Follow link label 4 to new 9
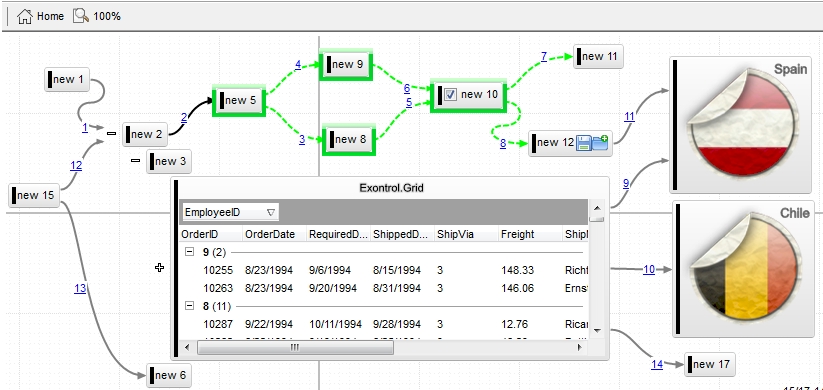This screenshot has width=823, height=390. (298, 65)
